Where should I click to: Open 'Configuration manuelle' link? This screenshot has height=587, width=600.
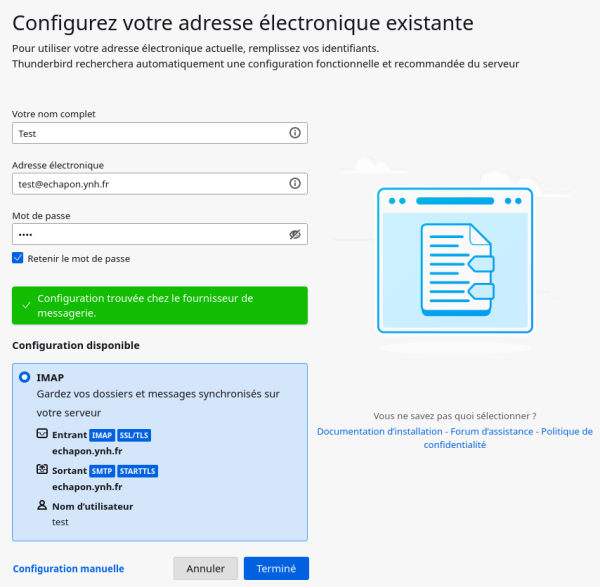(x=68, y=569)
